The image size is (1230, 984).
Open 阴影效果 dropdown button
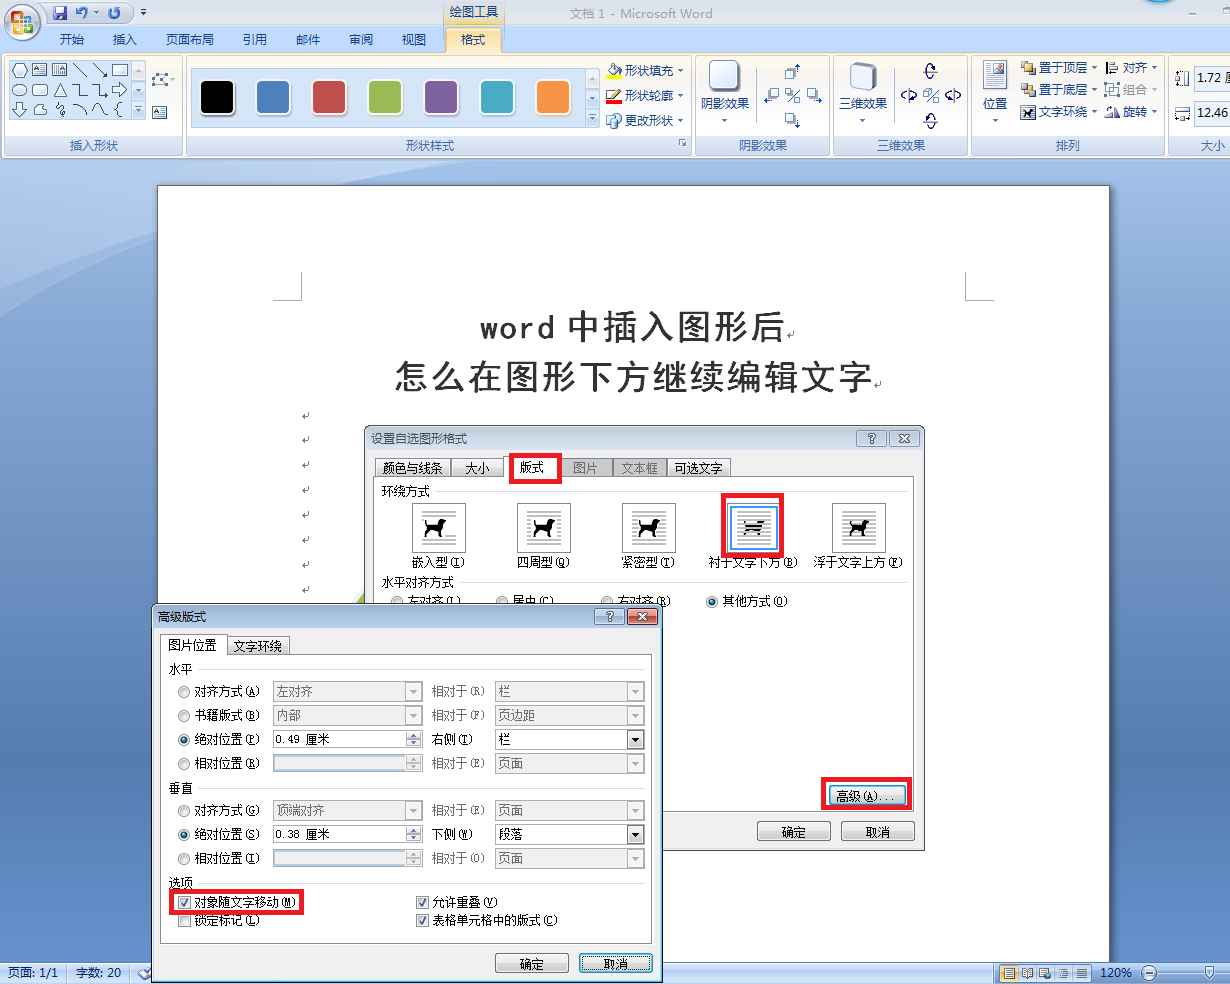(725, 94)
